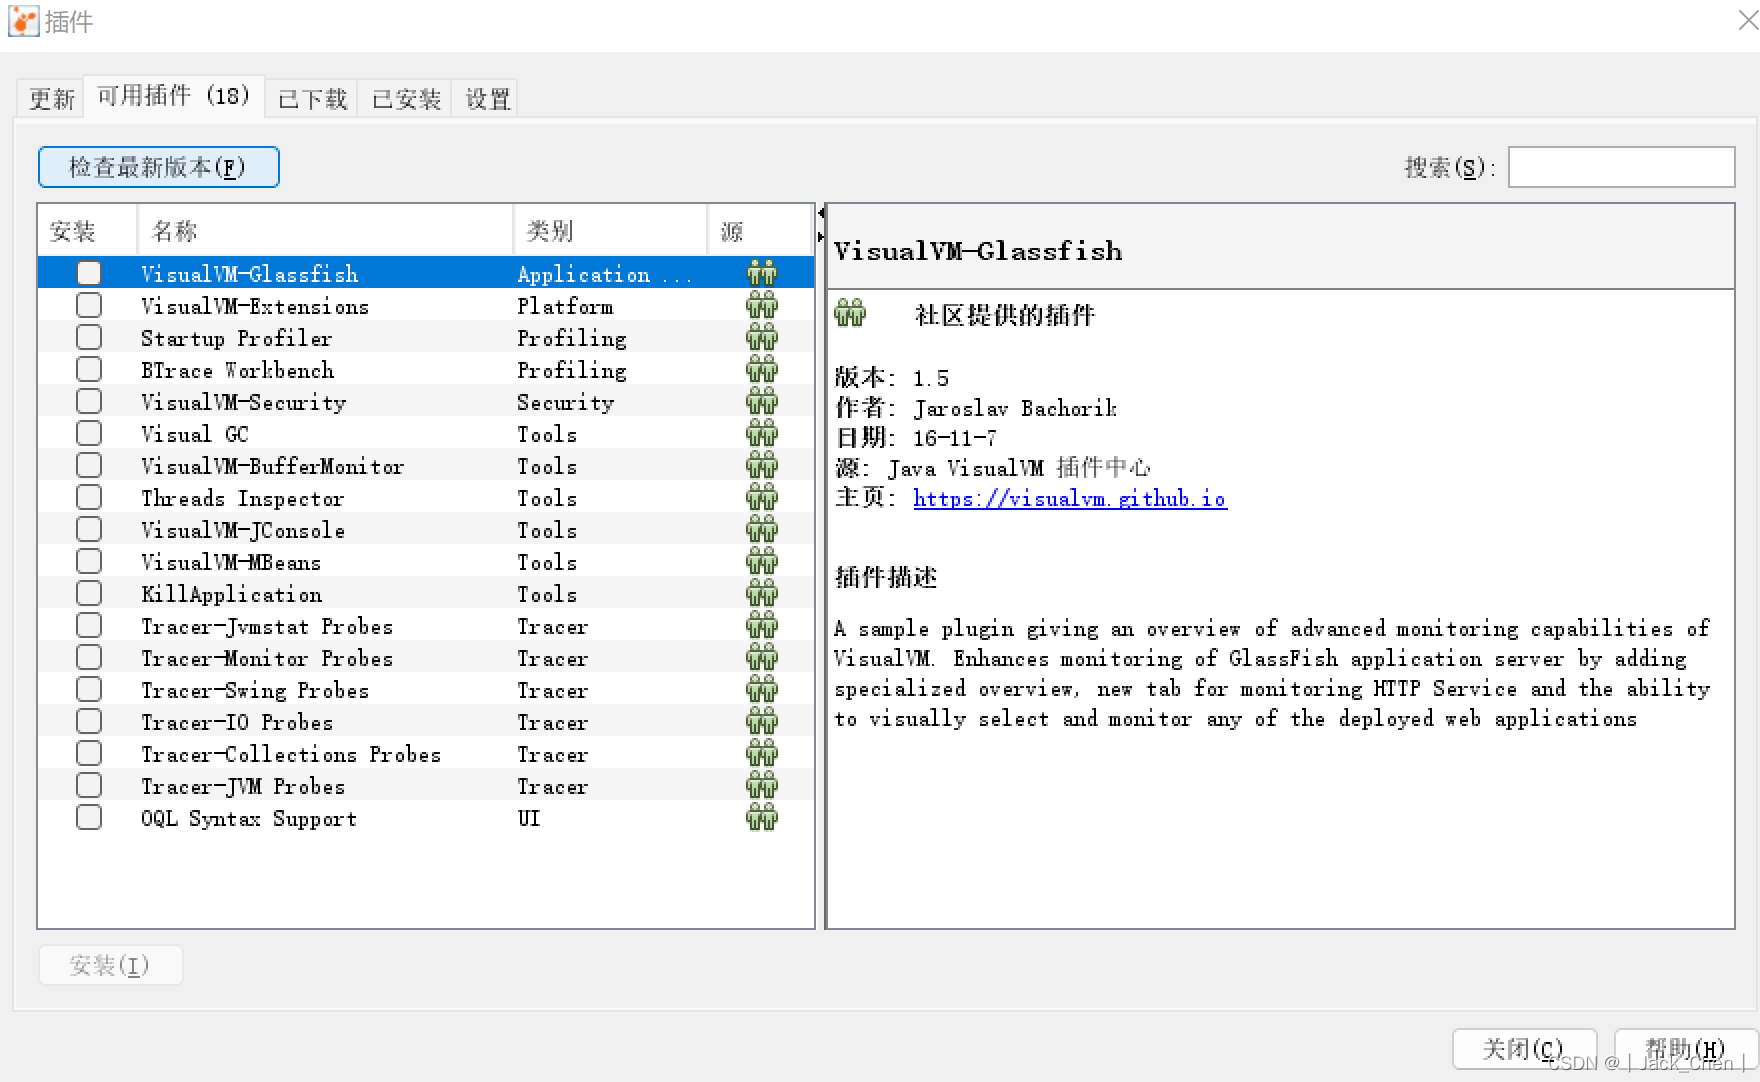Click the VisualVM app icon in title bar

click(23, 21)
